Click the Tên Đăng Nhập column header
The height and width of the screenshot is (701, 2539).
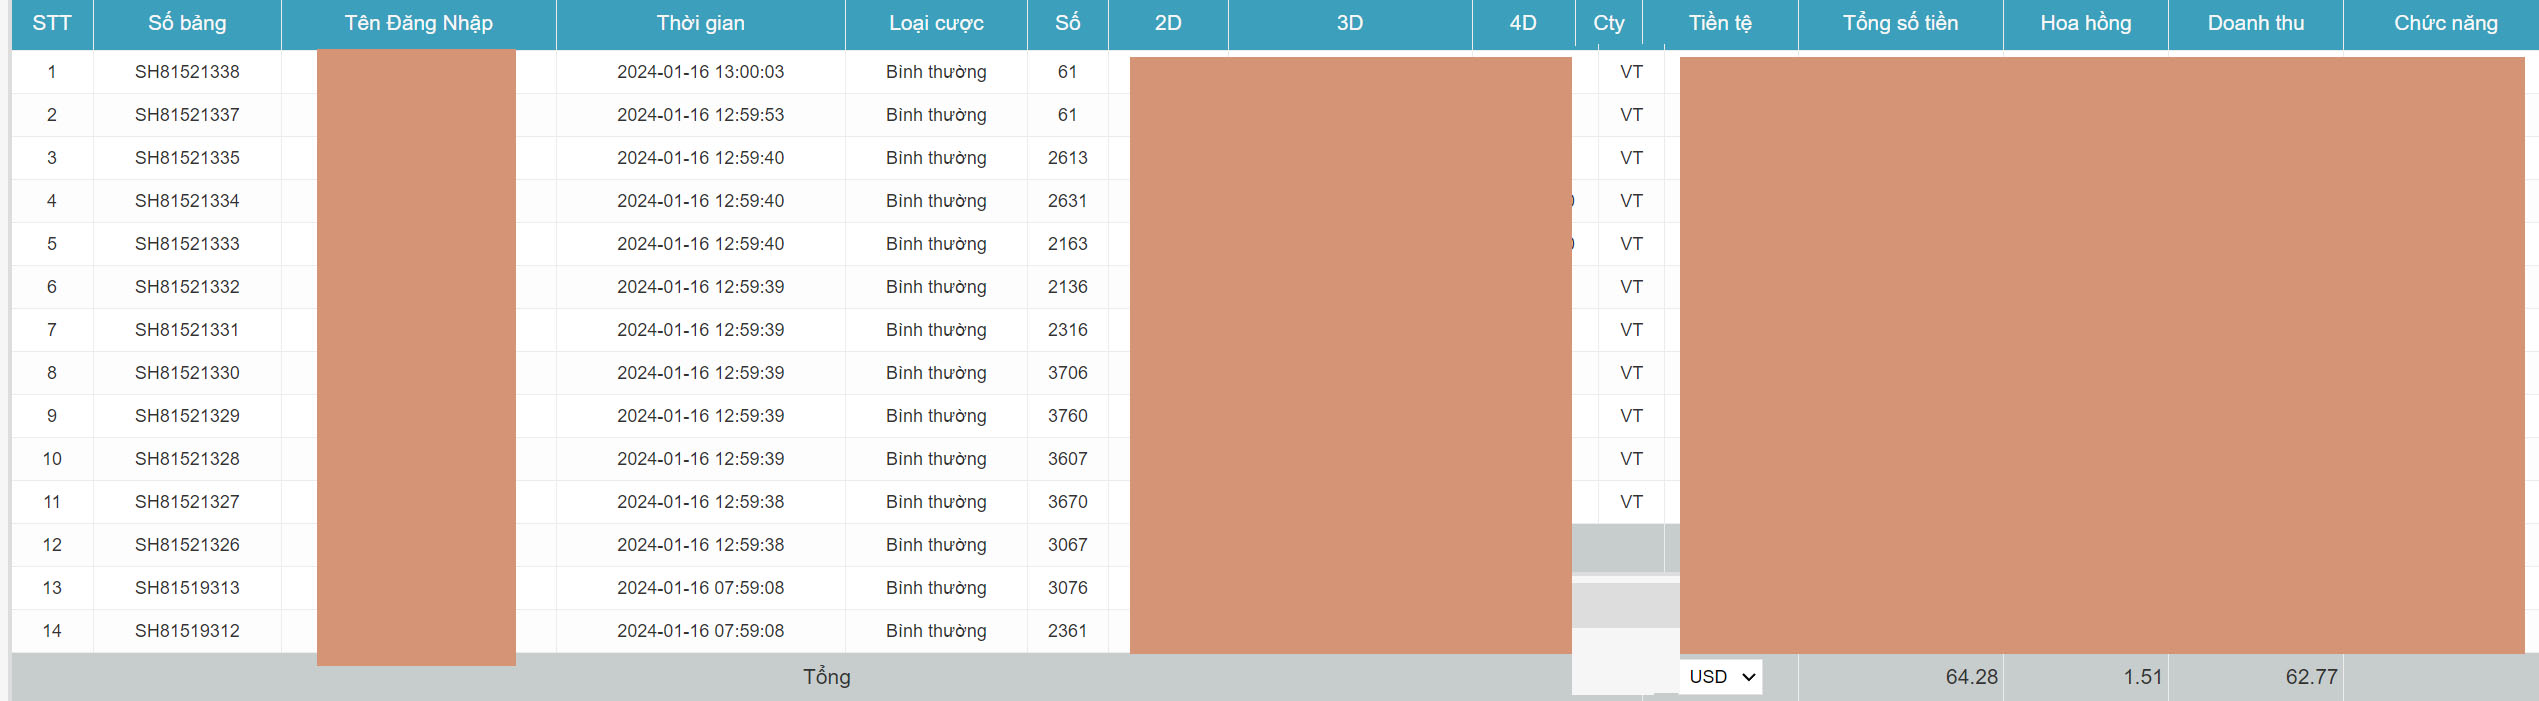tap(418, 23)
